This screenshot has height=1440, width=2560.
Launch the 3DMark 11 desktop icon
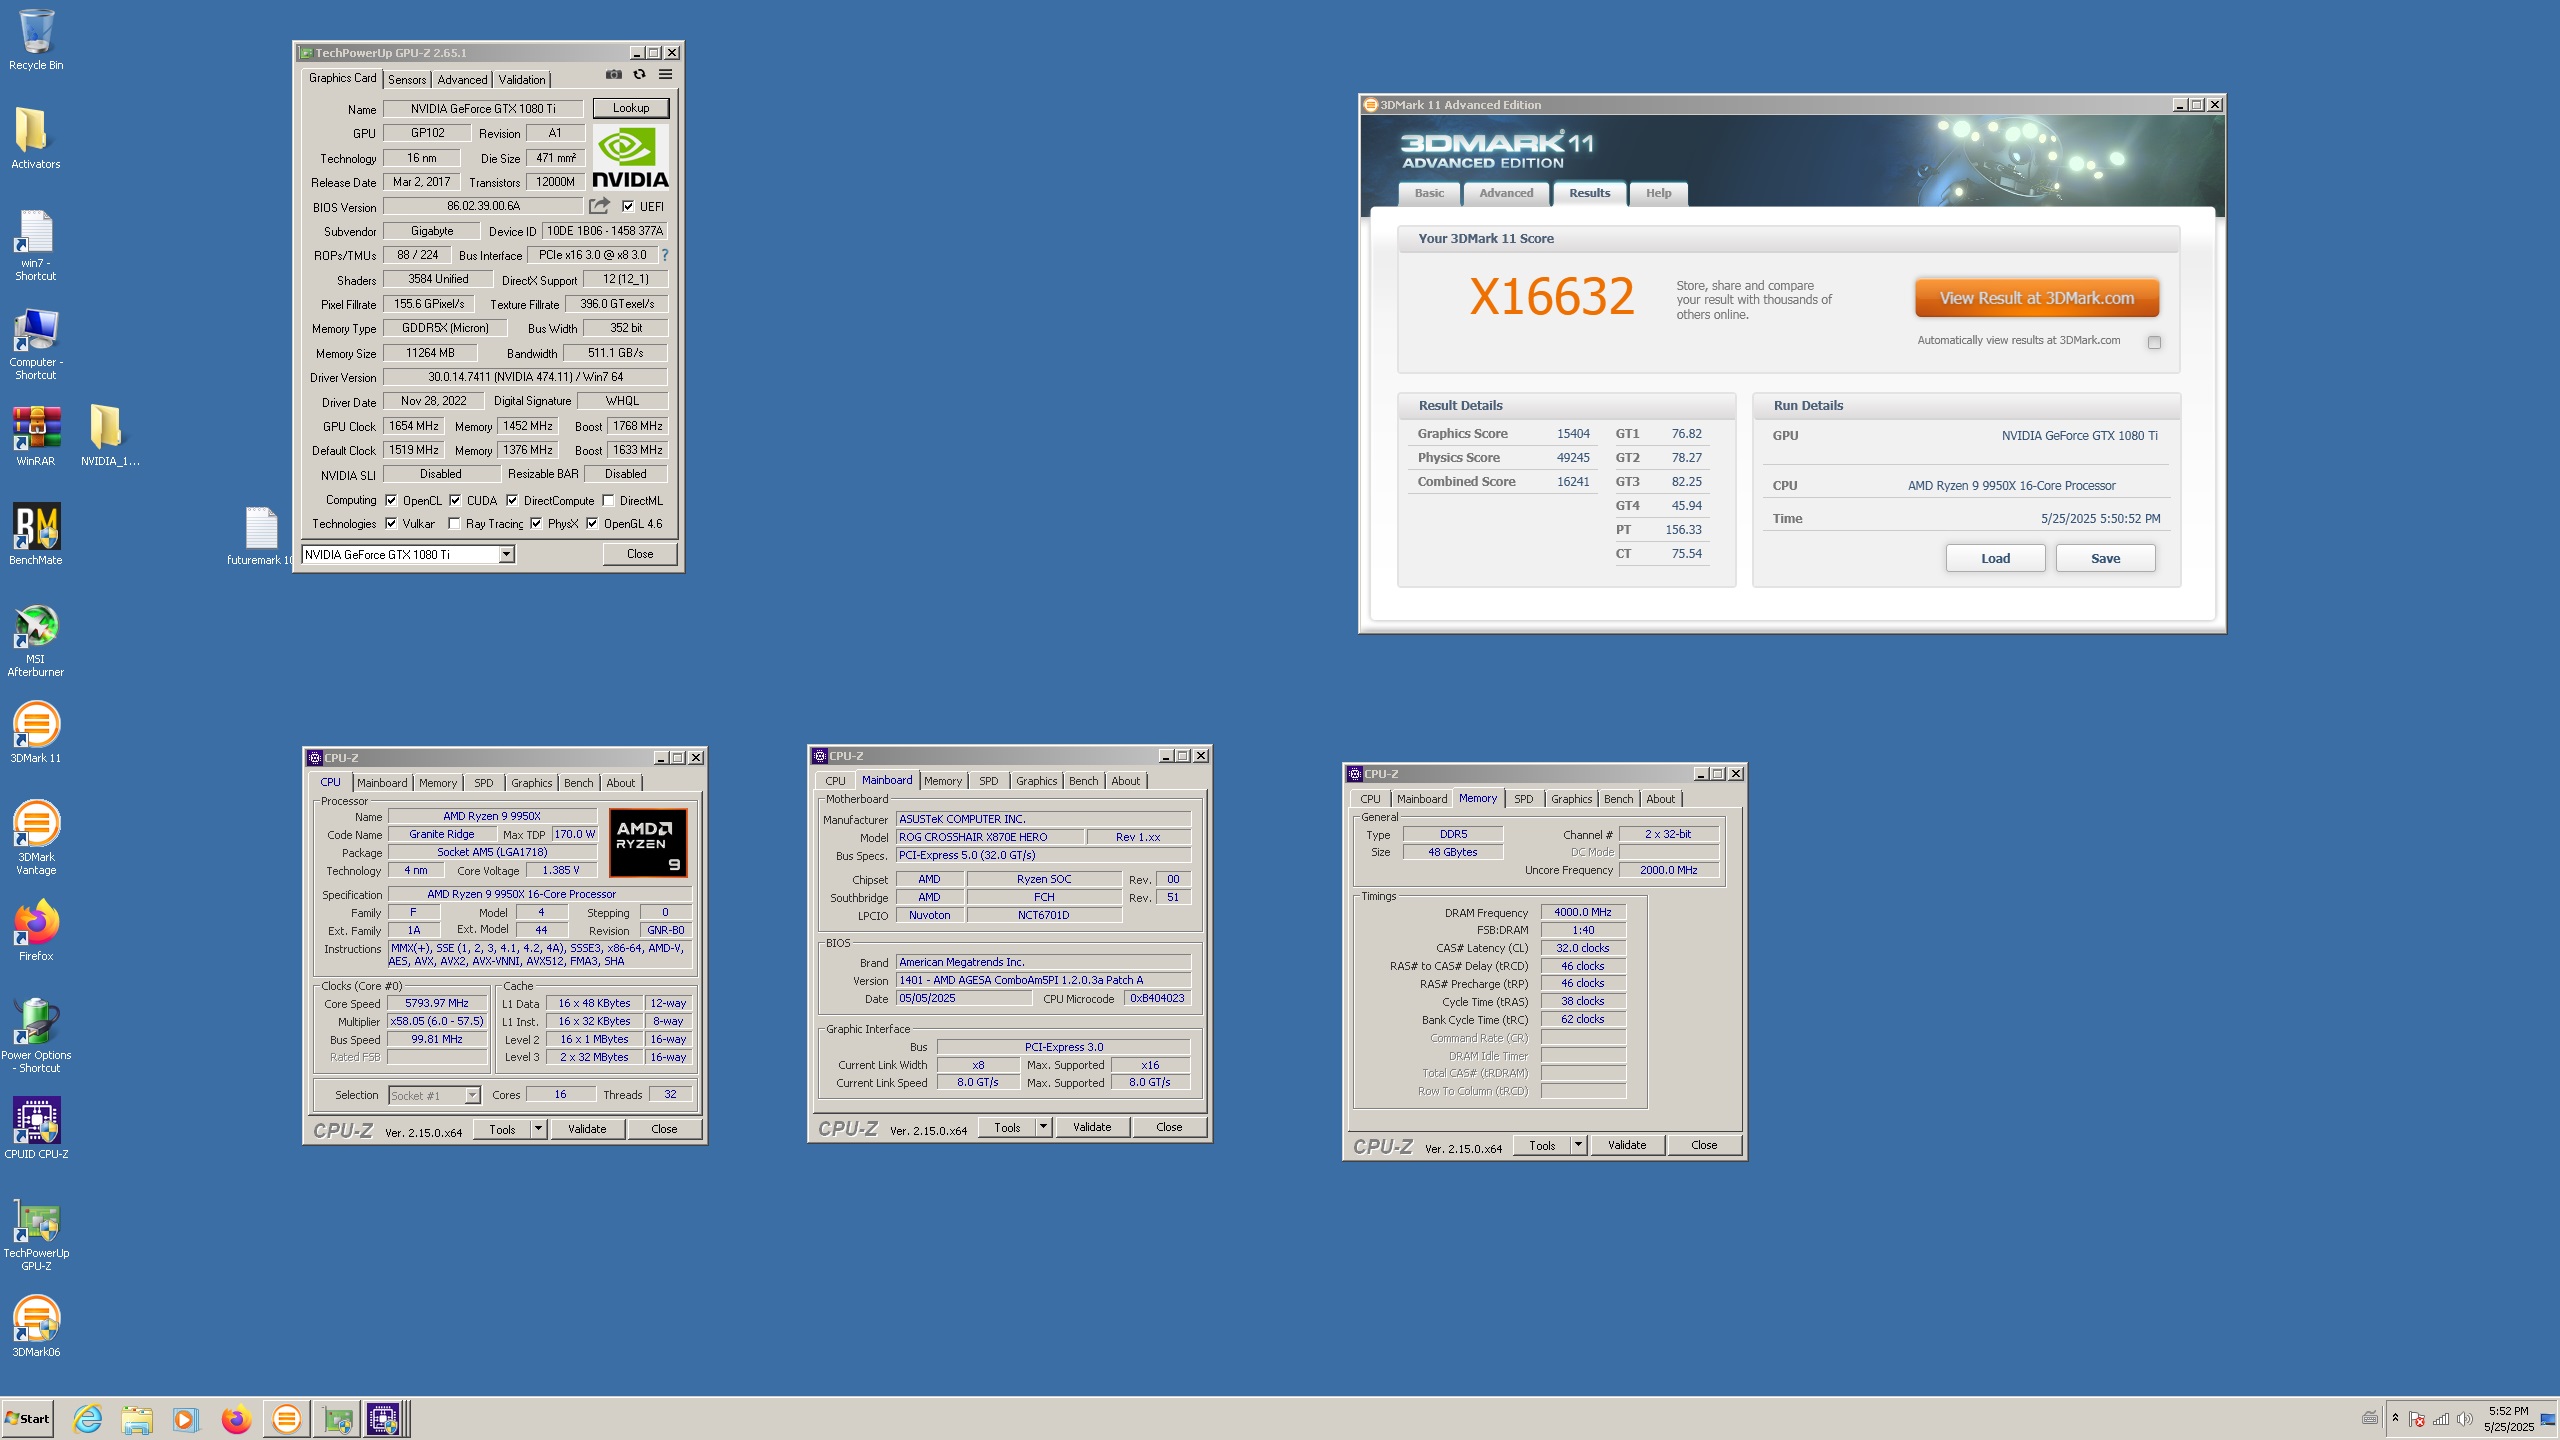[36, 732]
